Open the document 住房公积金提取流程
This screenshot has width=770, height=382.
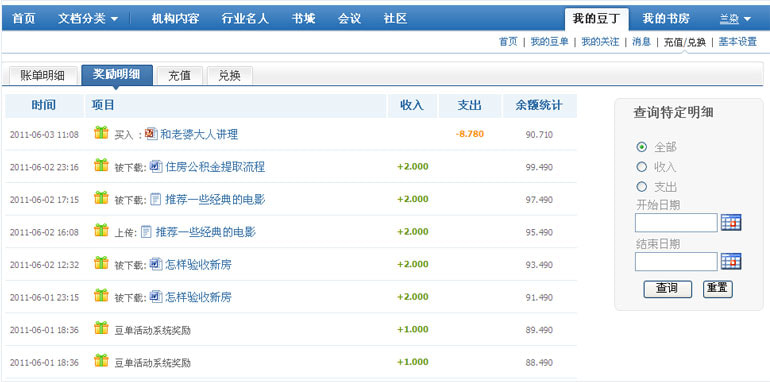coord(215,167)
